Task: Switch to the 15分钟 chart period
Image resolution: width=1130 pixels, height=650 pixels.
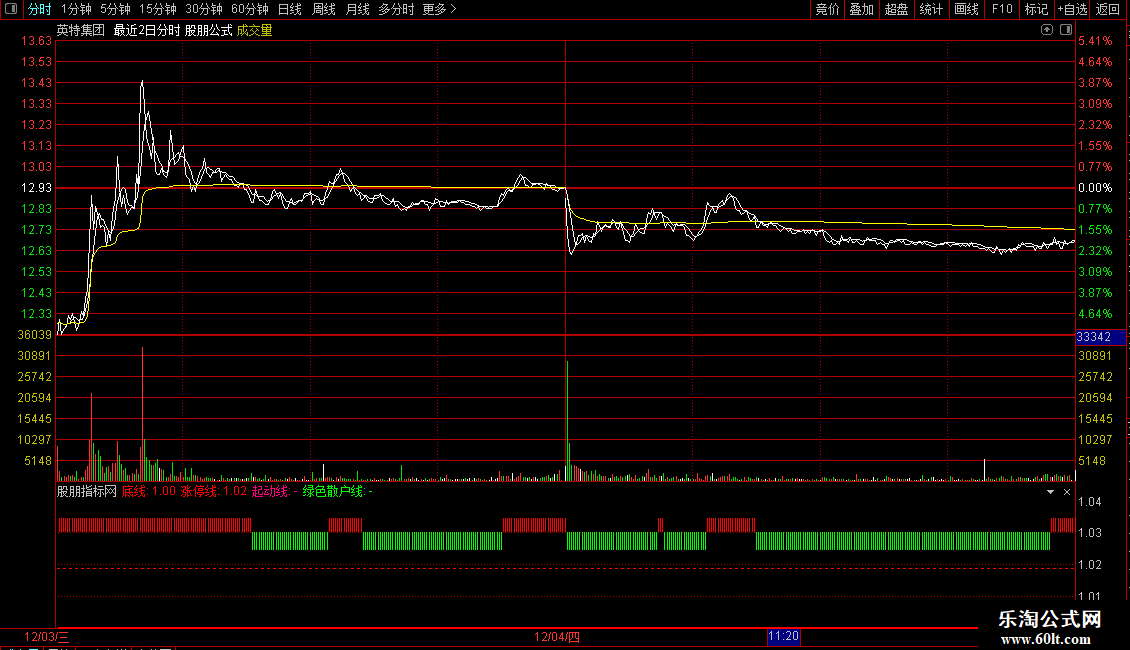Action: pos(158,9)
